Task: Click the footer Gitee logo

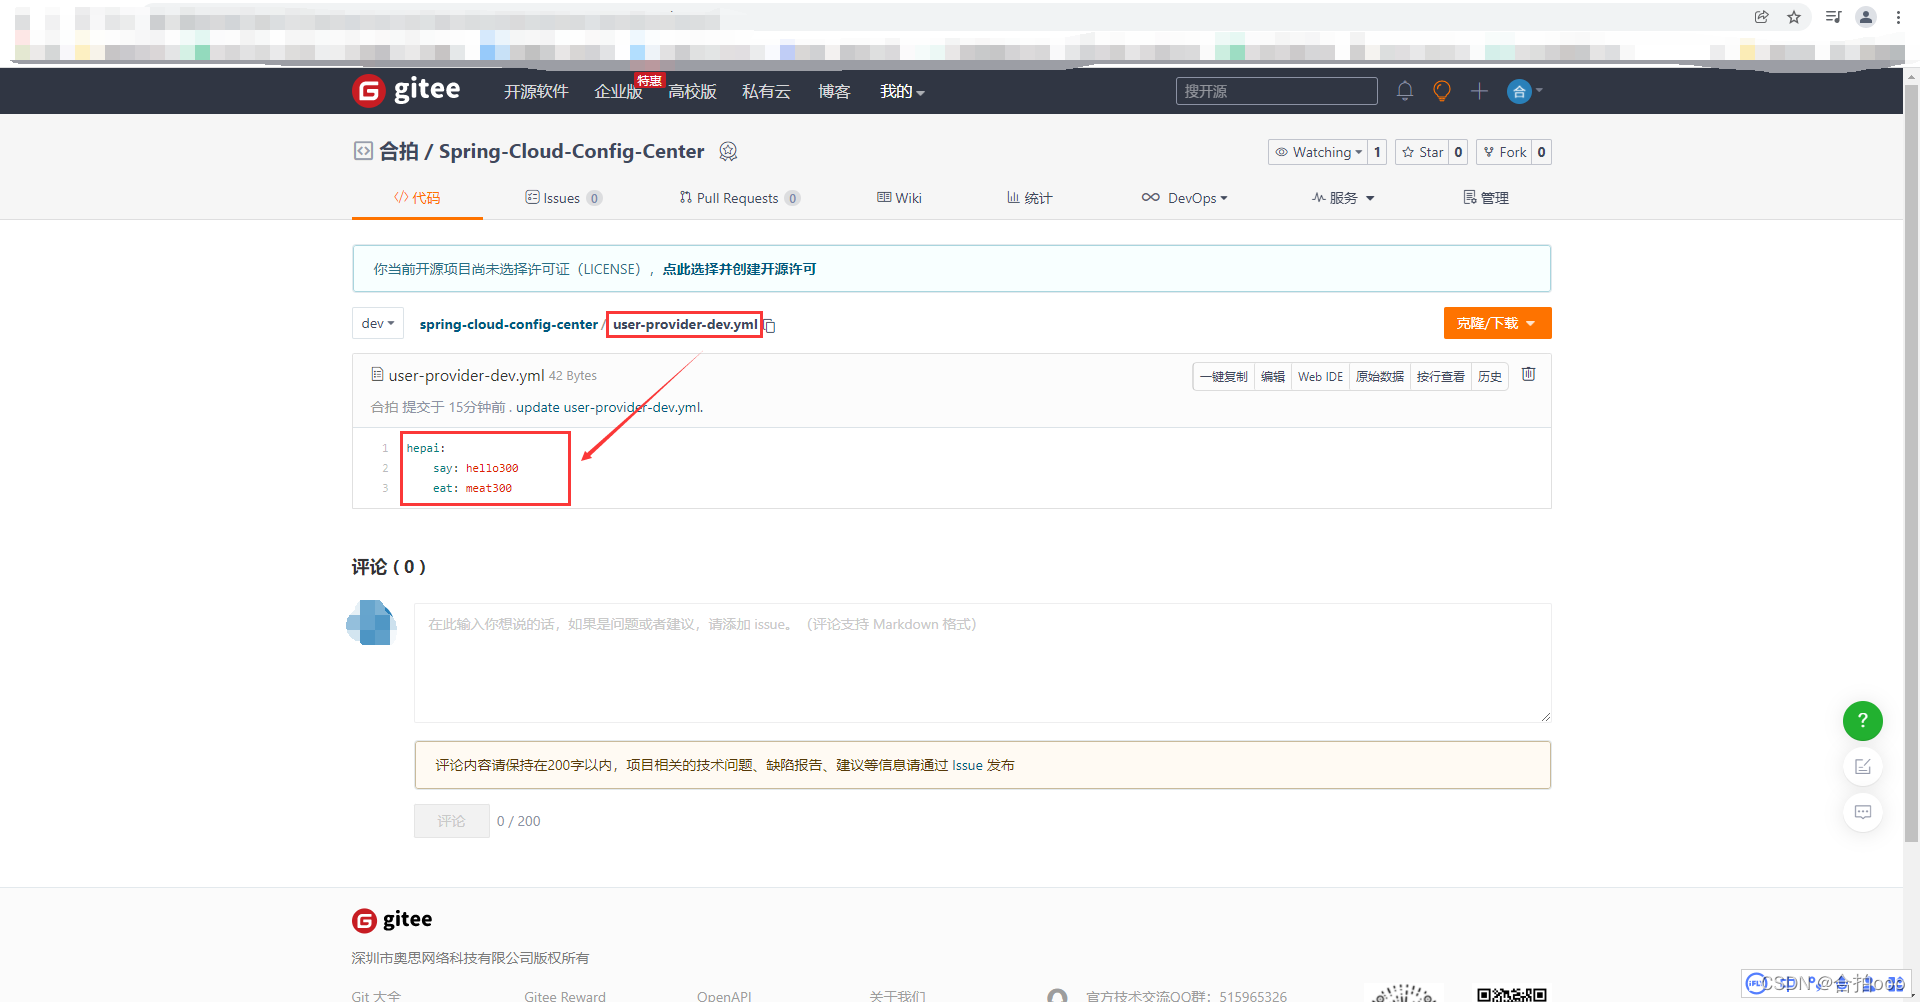Action: click(x=392, y=920)
